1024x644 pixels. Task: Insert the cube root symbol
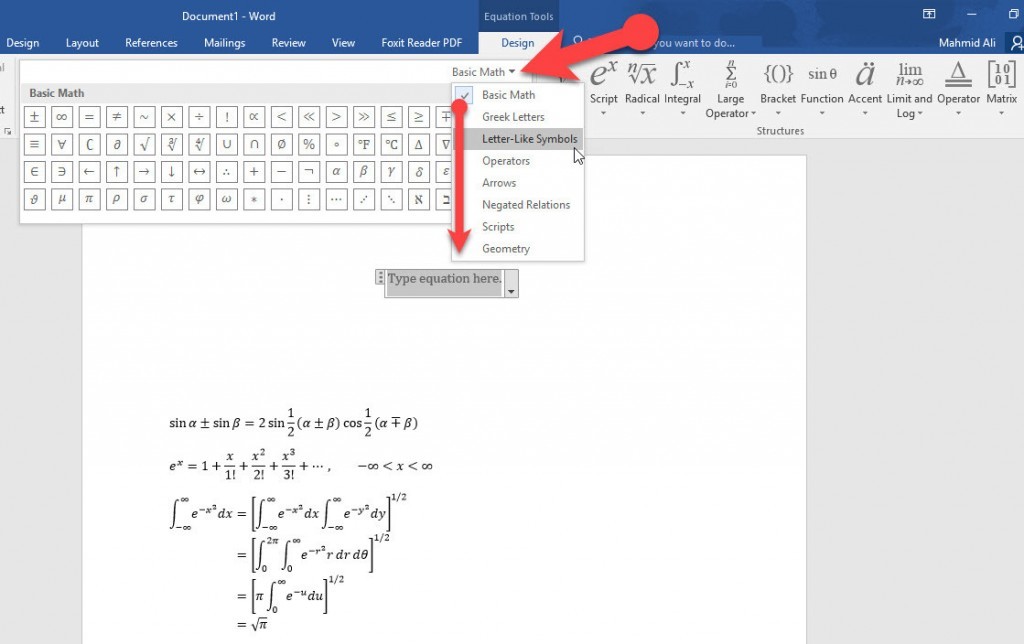pos(171,144)
